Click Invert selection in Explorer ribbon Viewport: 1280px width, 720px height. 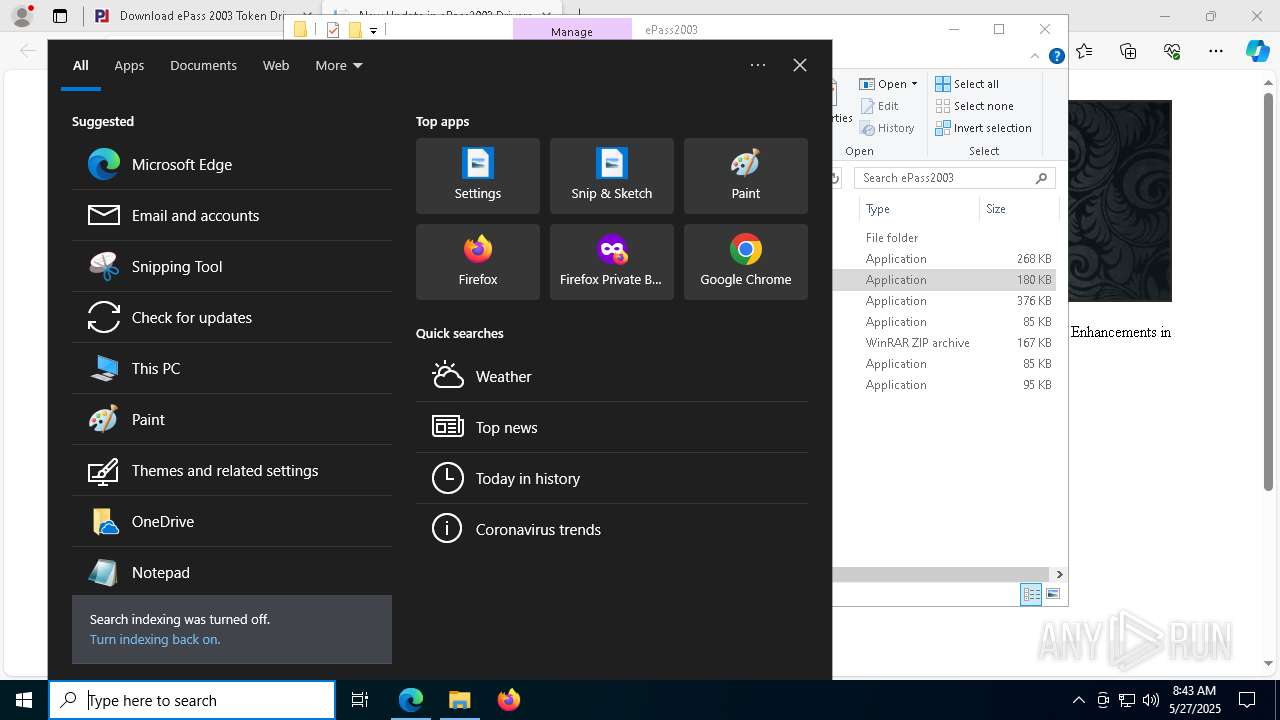pos(983,128)
